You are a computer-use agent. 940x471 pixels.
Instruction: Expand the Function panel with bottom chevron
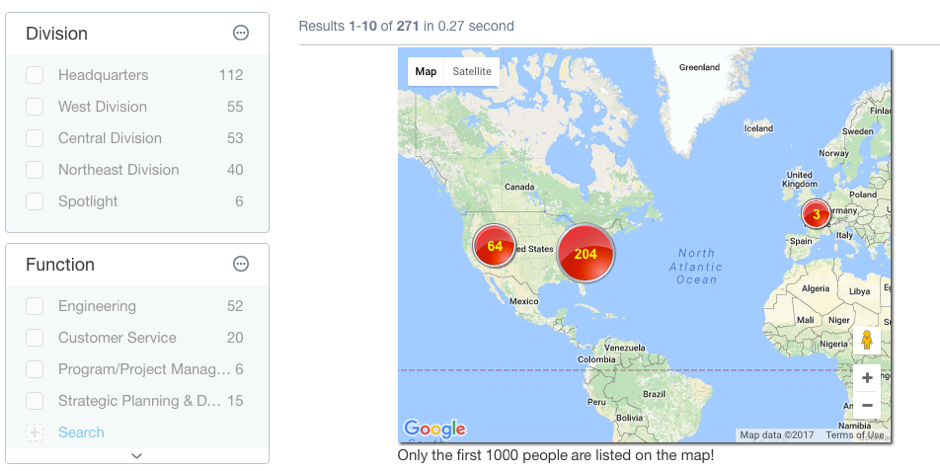[137, 456]
